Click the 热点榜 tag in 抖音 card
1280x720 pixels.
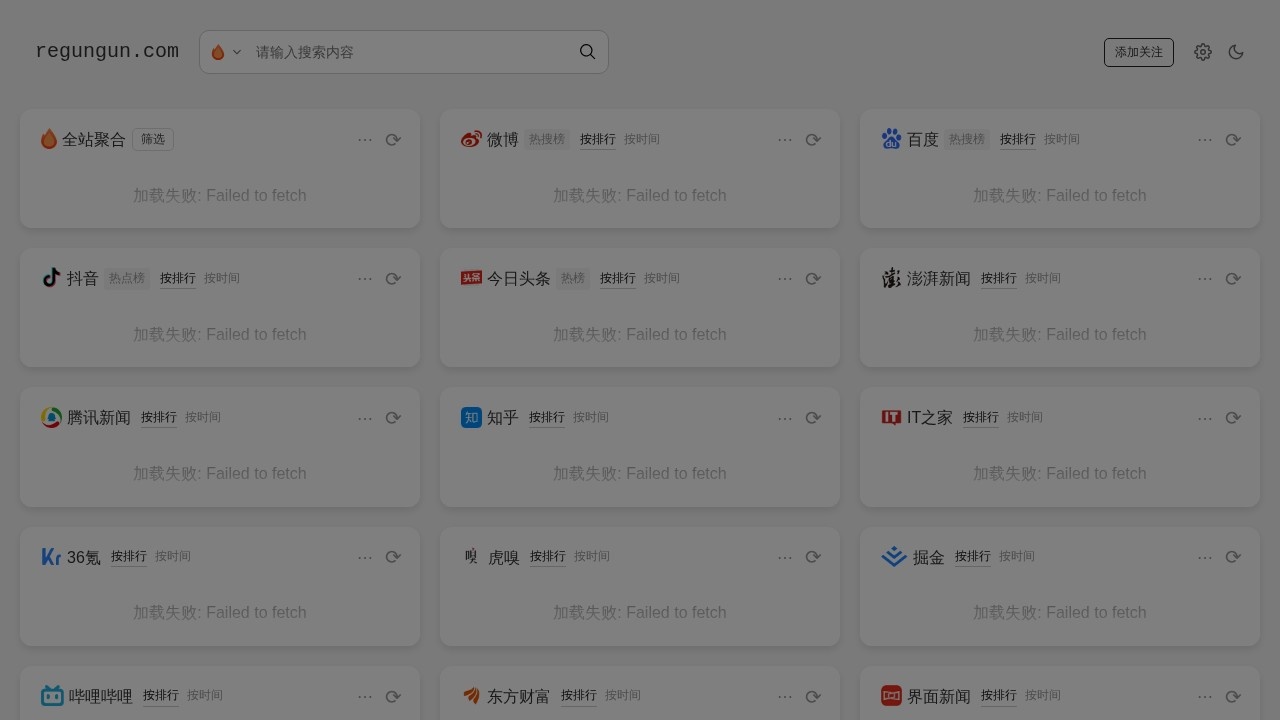pos(127,278)
